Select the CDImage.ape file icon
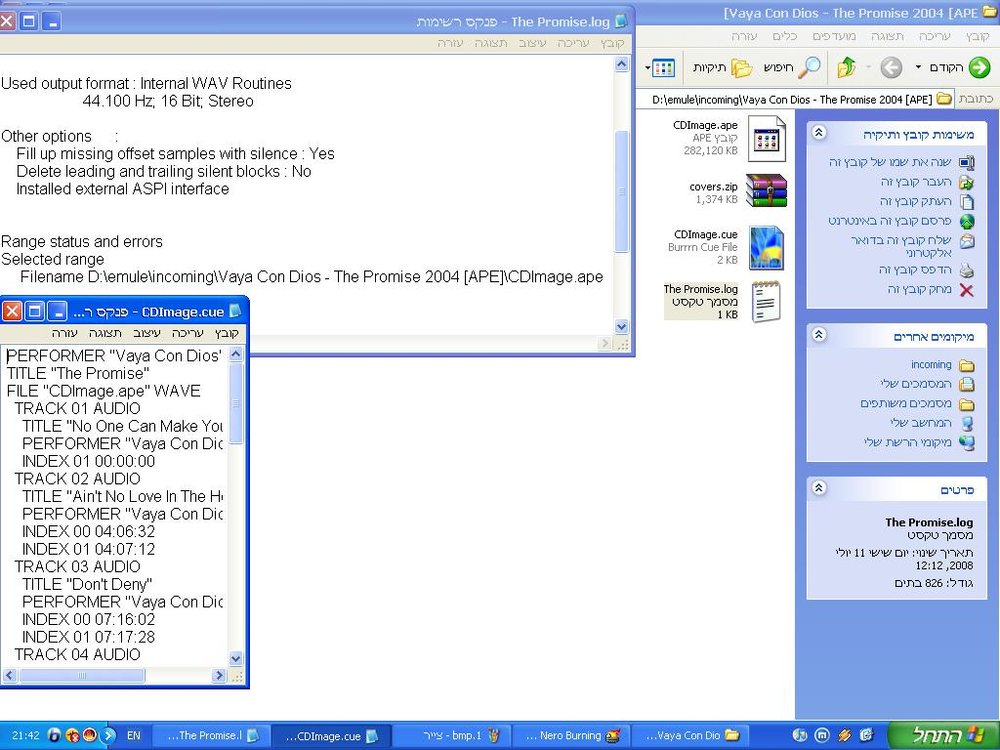The image size is (1000, 750). click(766, 138)
